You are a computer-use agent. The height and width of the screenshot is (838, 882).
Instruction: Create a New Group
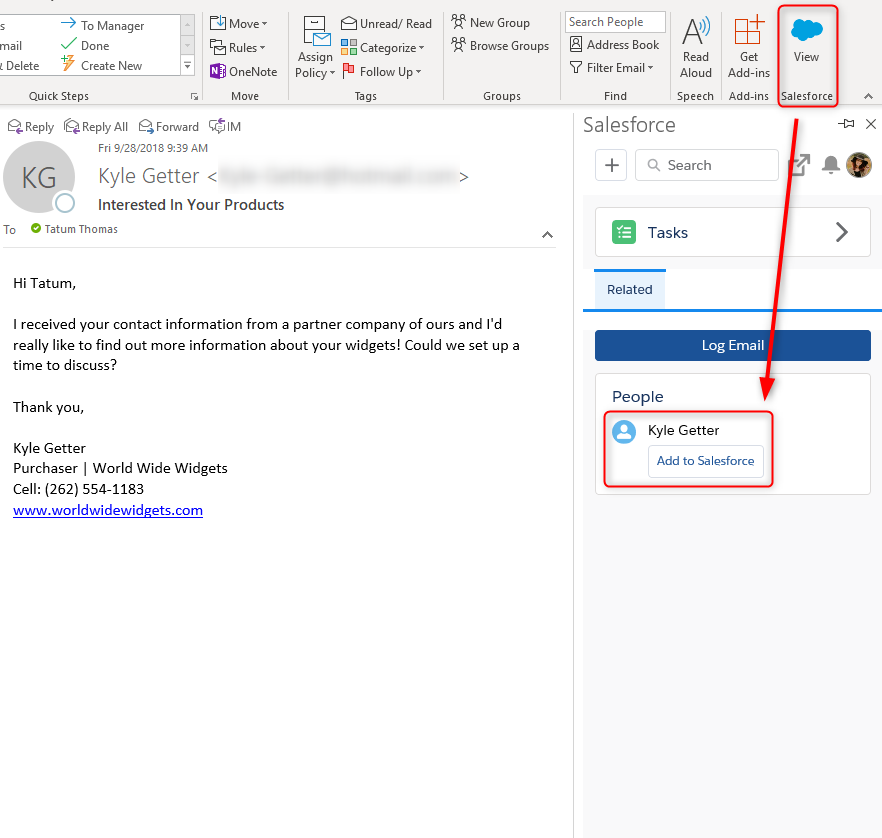coord(490,22)
